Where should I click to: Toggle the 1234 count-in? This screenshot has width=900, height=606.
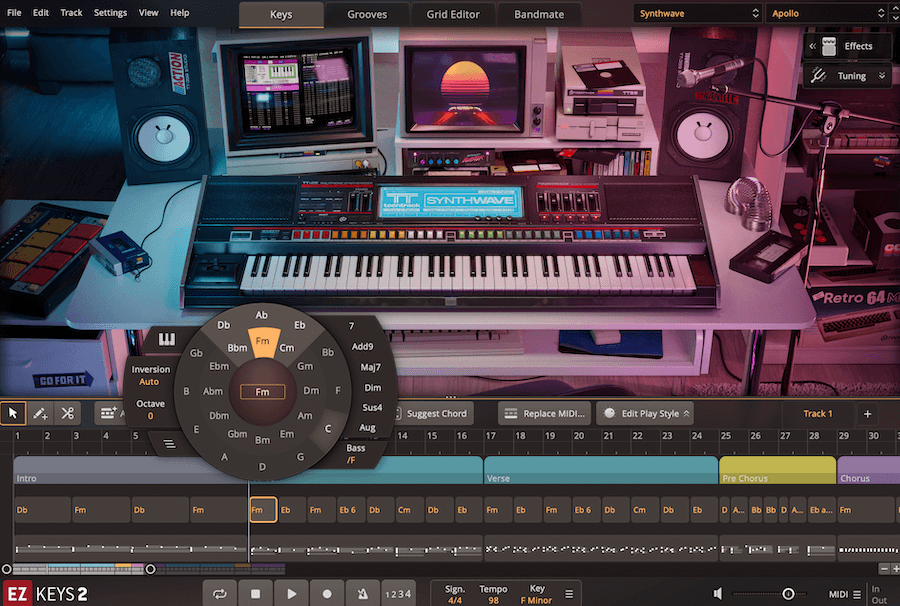398,594
